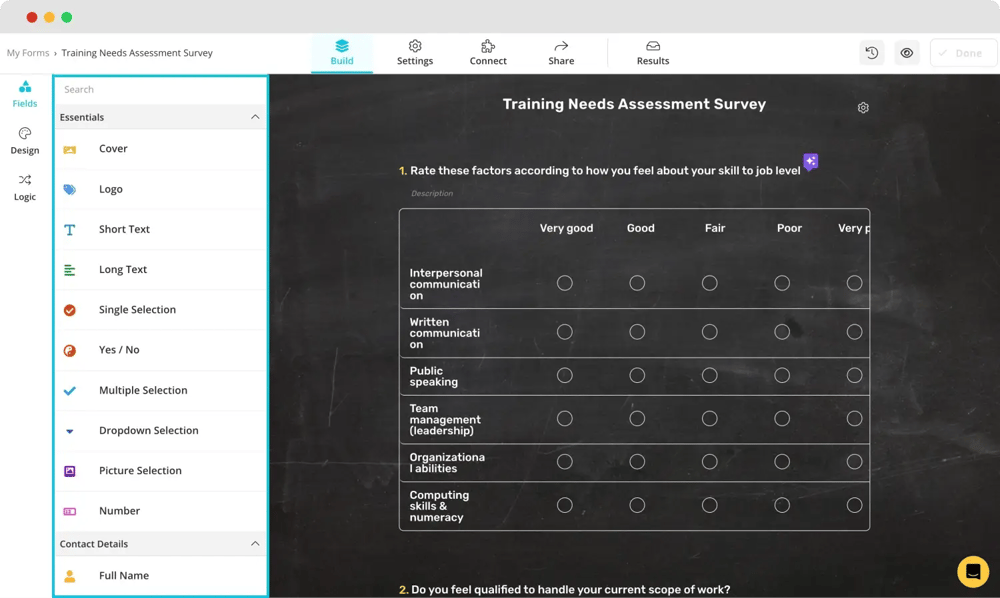1000x598 pixels.
Task: Collapse the Contact Details section
Action: (x=255, y=544)
